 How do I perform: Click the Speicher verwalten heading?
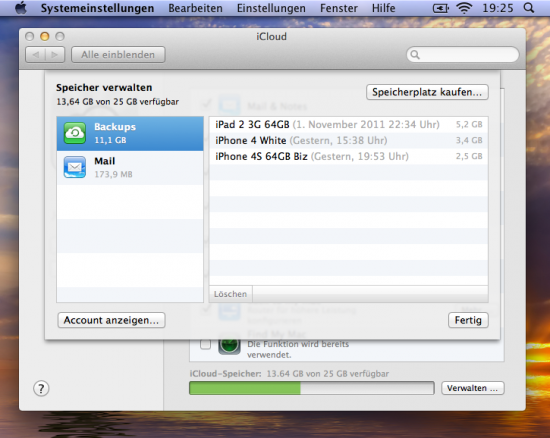click(104, 87)
